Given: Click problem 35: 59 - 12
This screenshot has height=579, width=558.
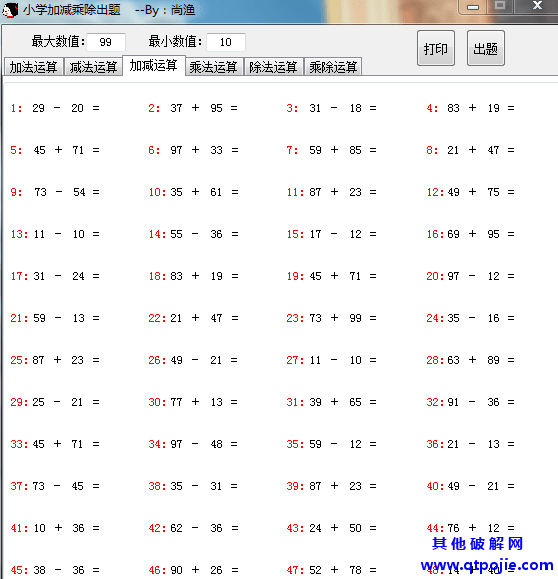Looking at the screenshot, I should 331,444.
